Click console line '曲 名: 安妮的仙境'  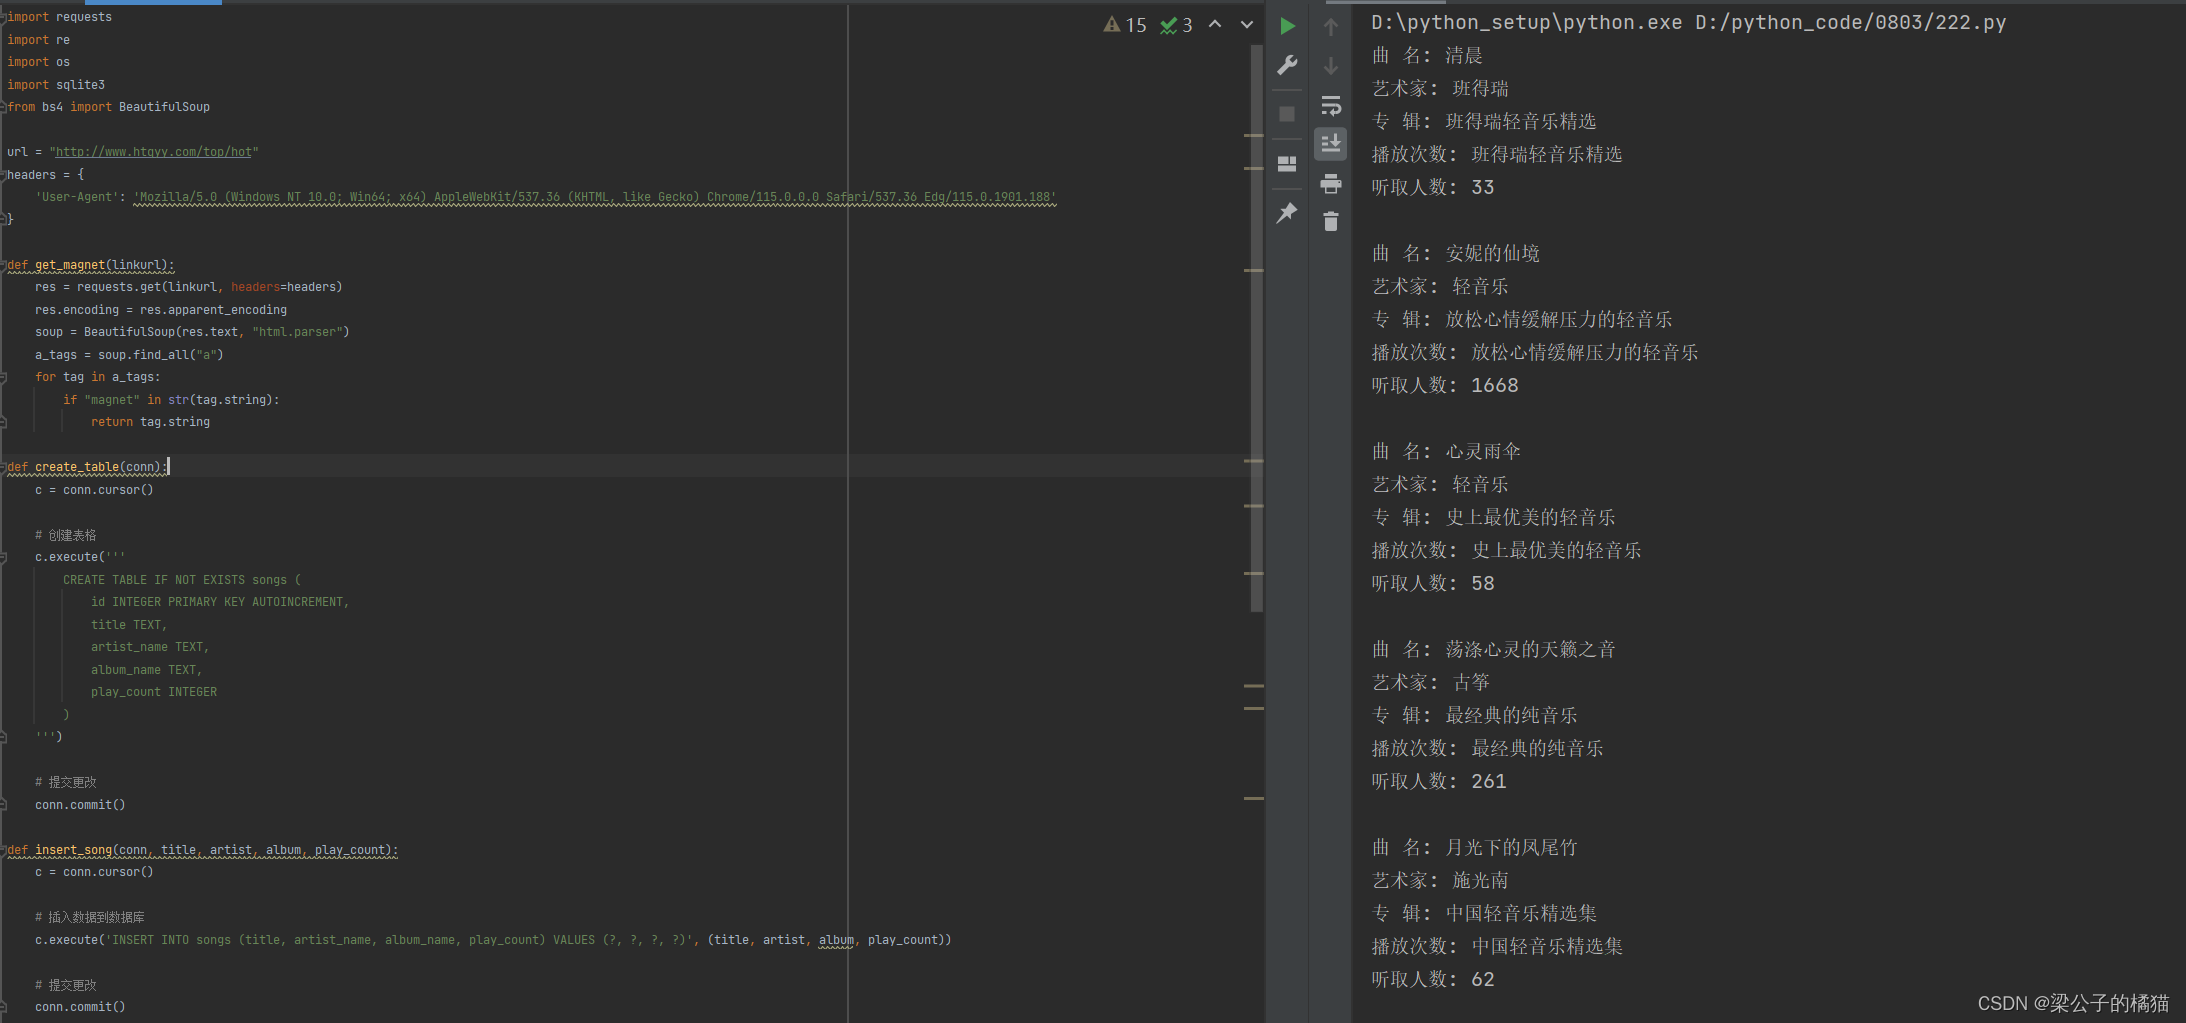point(1456,254)
